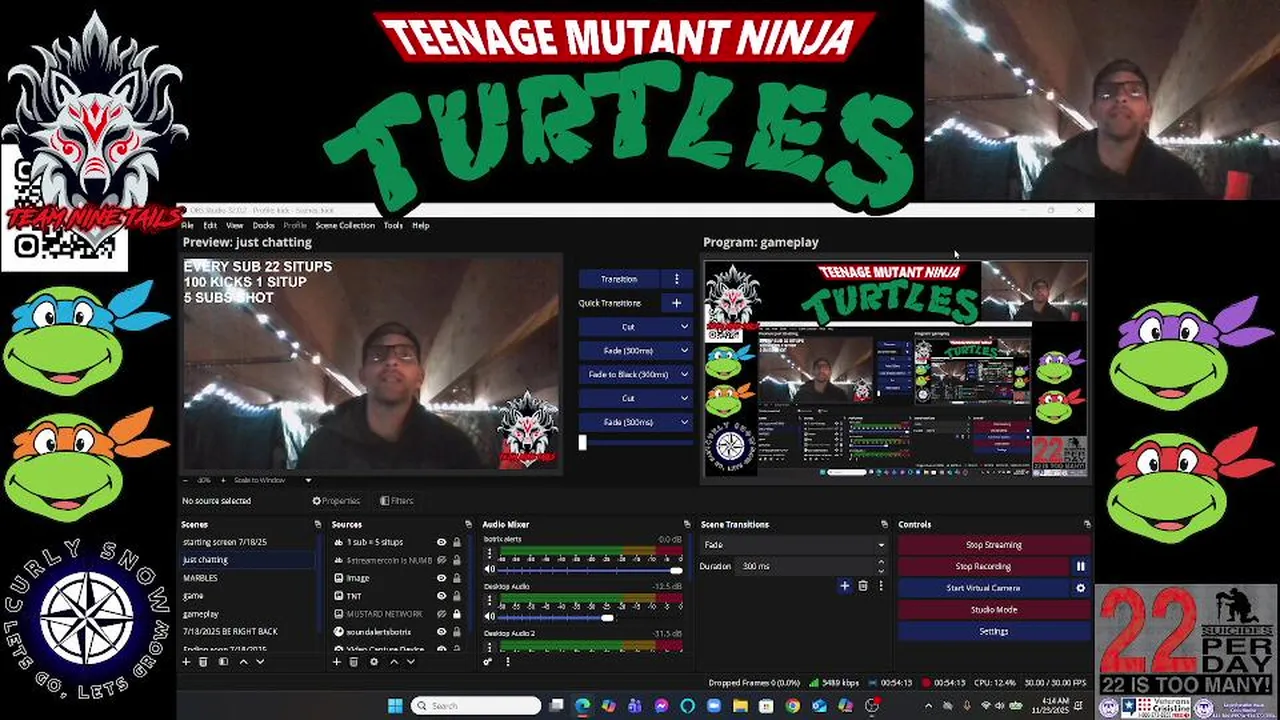Viewport: 1280px width, 720px height.
Task: Add a quick transition with plus button
Action: click(676, 303)
